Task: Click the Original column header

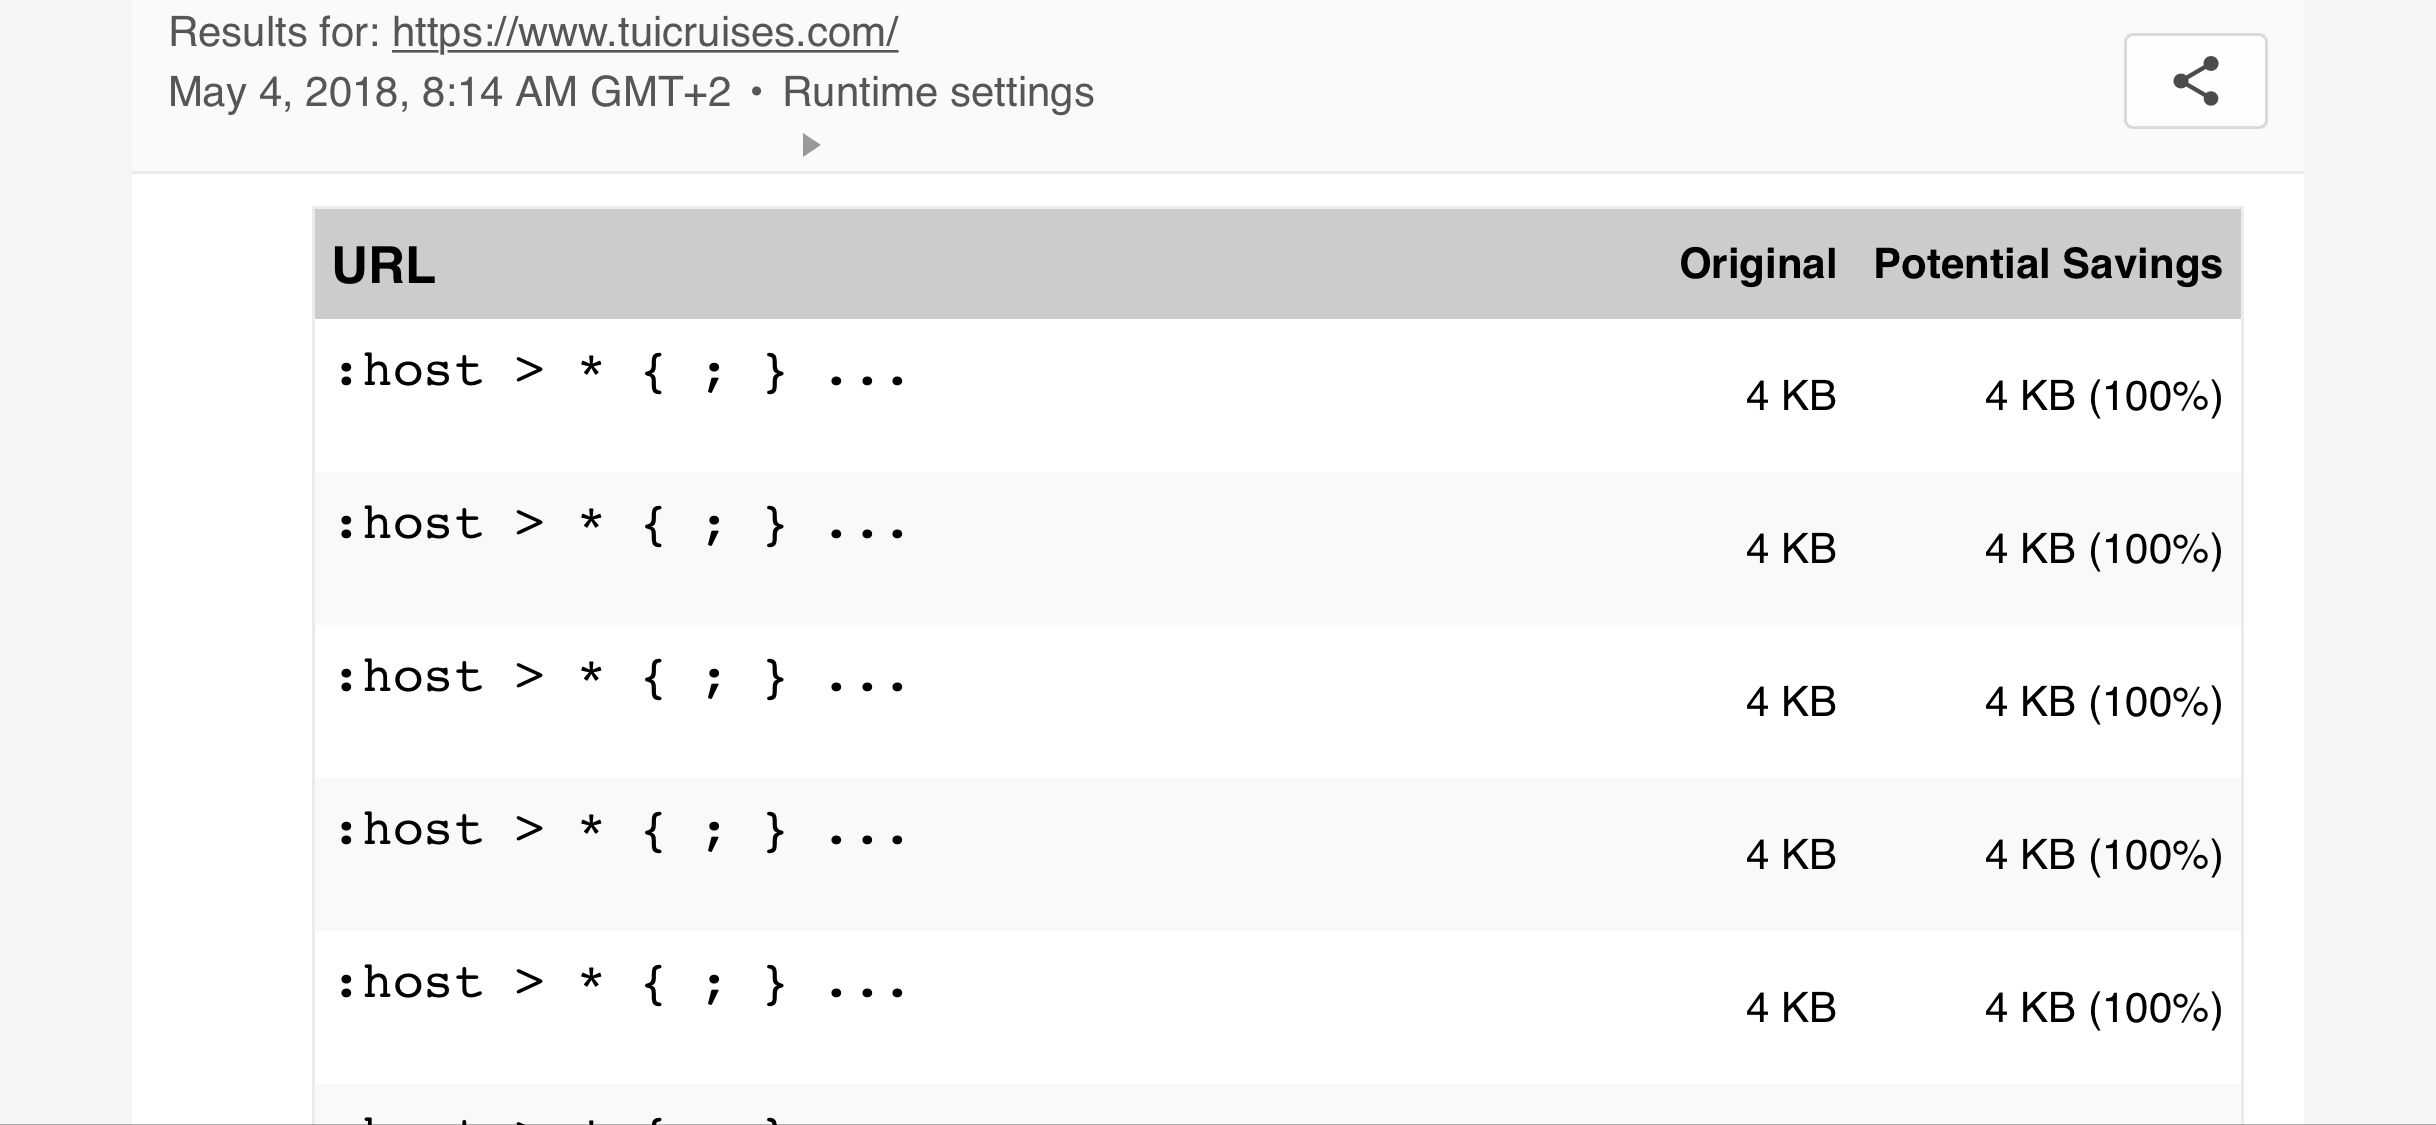Action: [1757, 264]
